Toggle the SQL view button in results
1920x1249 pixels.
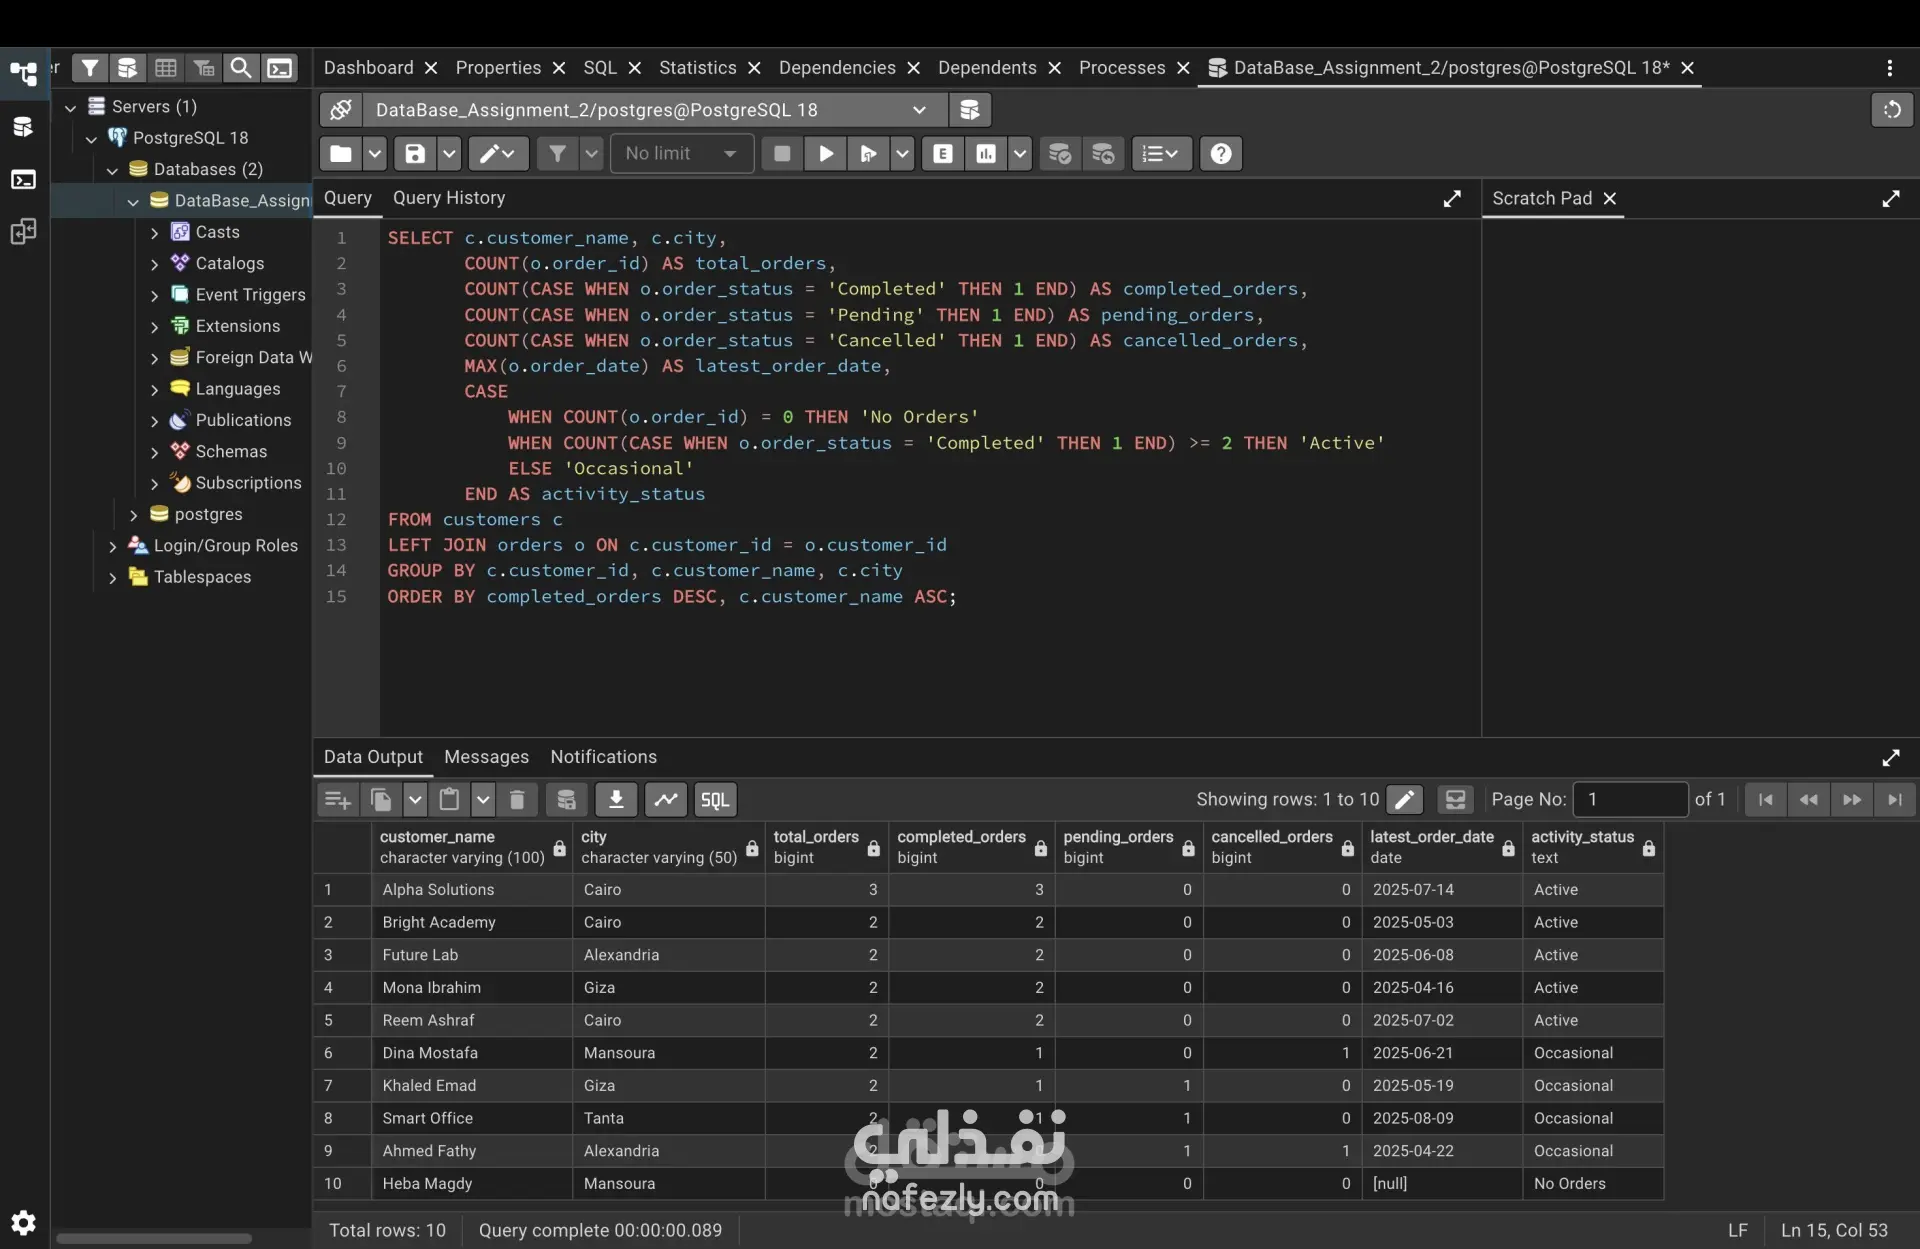coord(715,799)
